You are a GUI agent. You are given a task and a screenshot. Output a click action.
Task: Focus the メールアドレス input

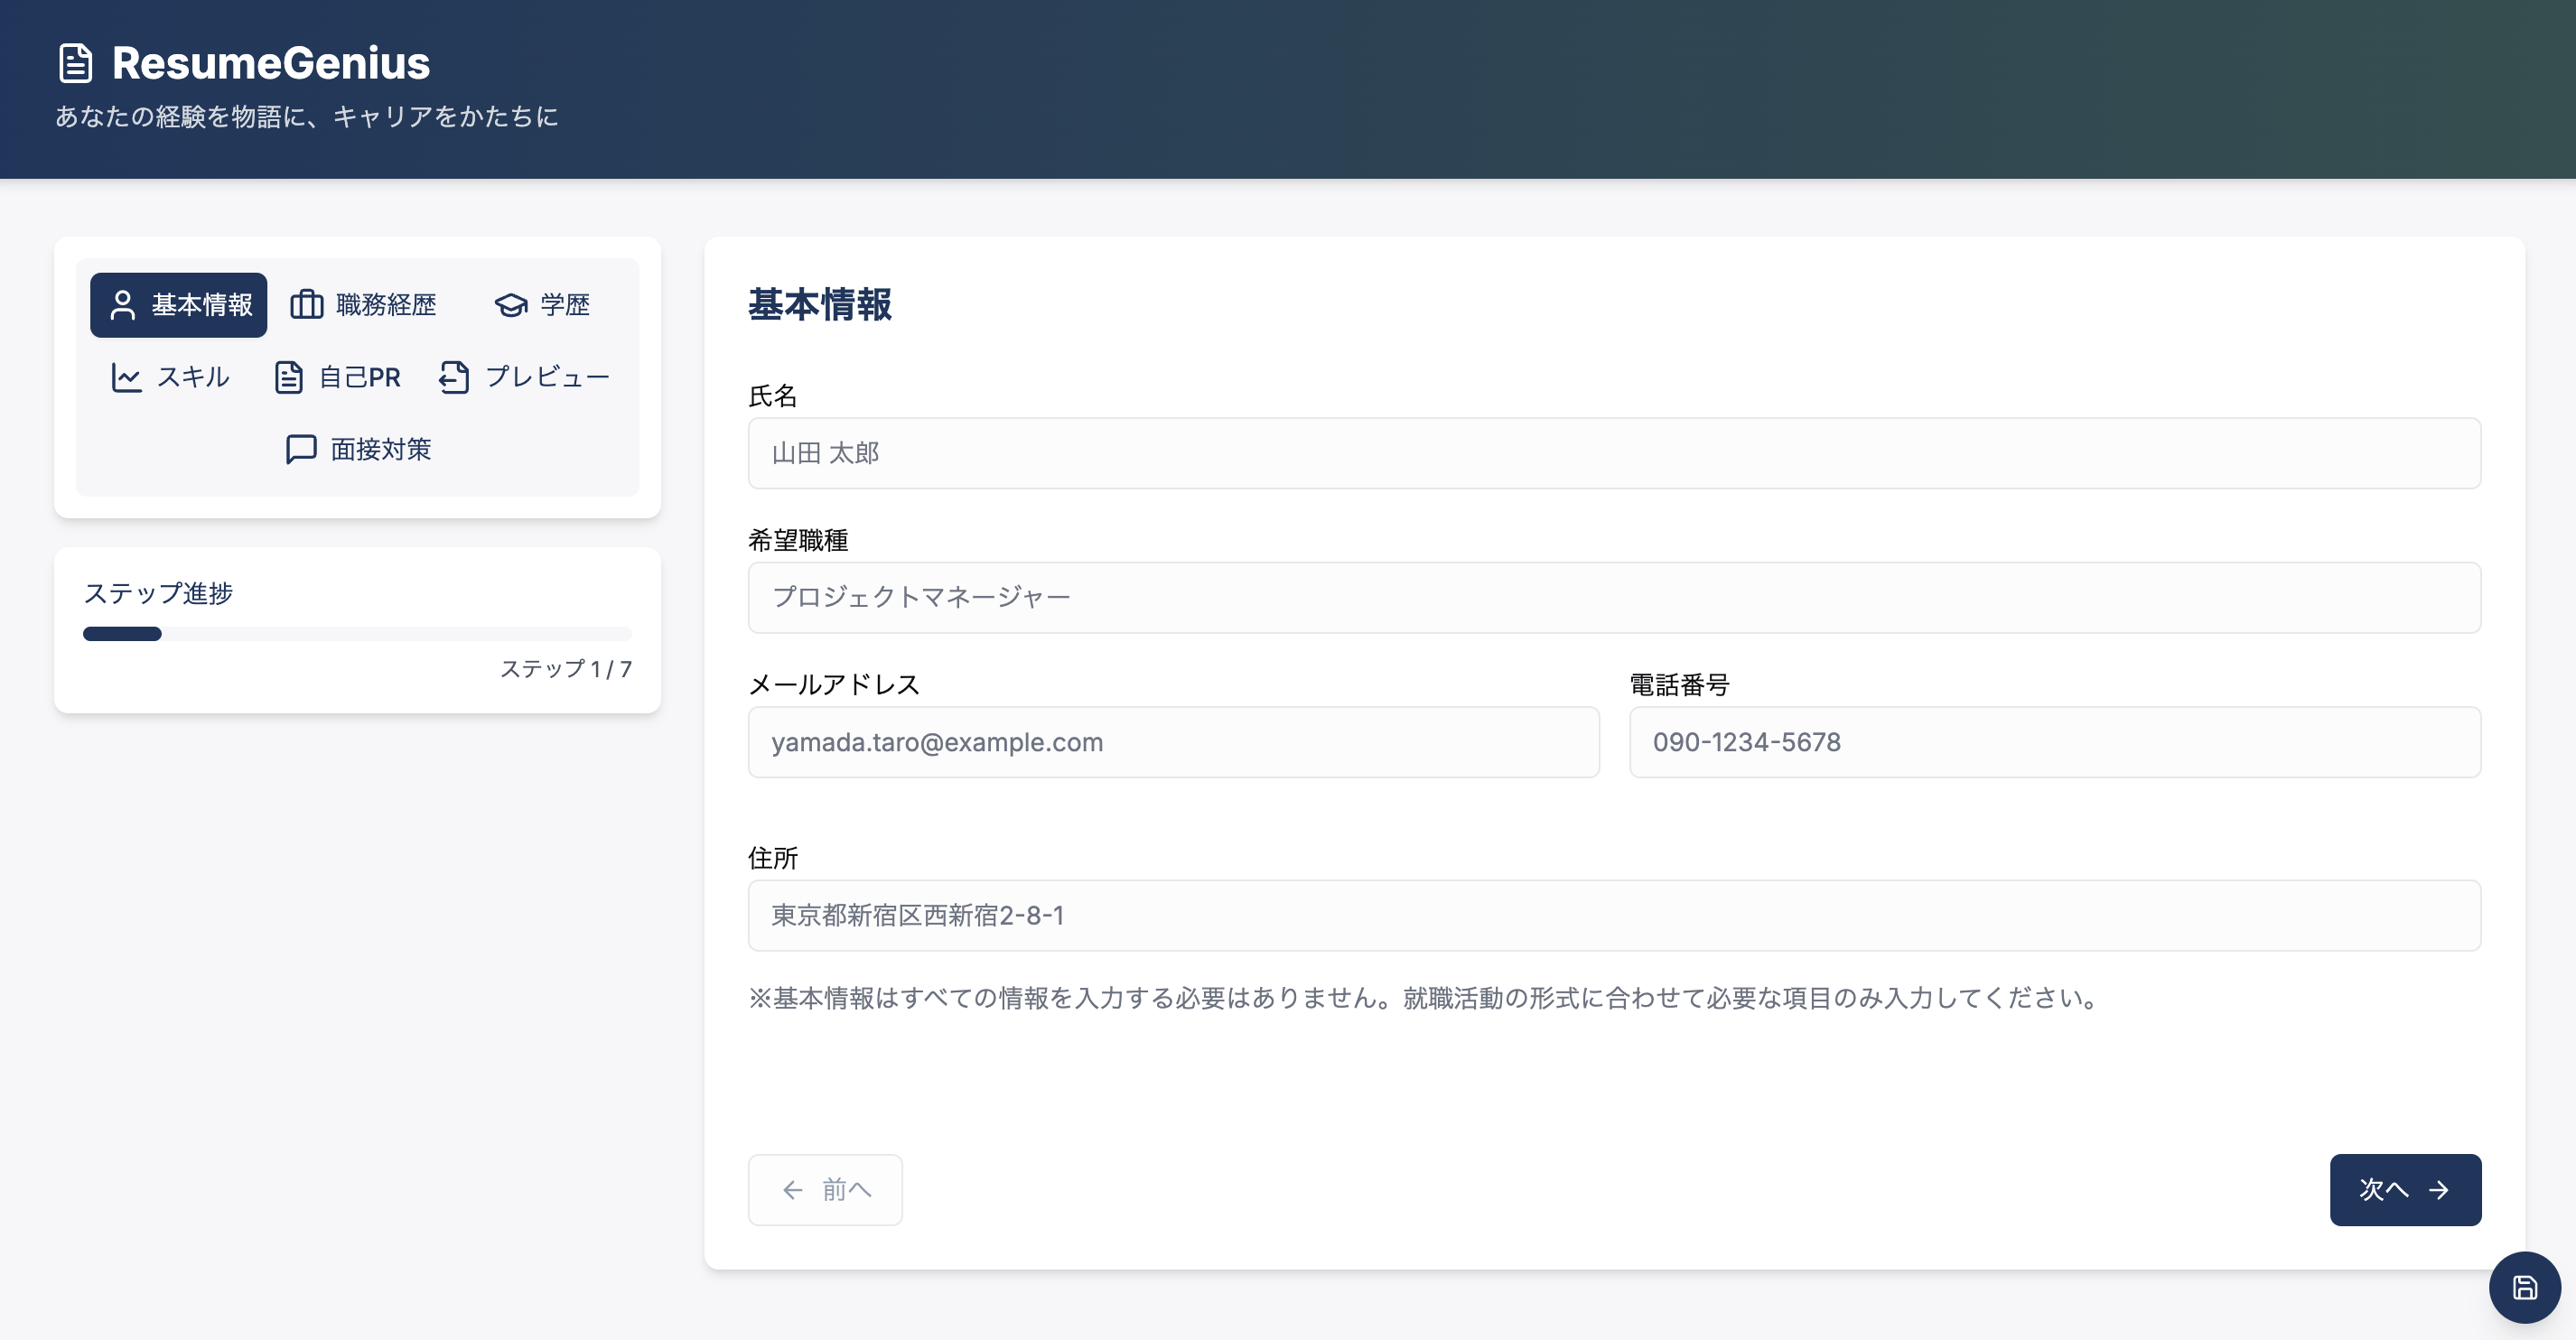(x=1173, y=742)
